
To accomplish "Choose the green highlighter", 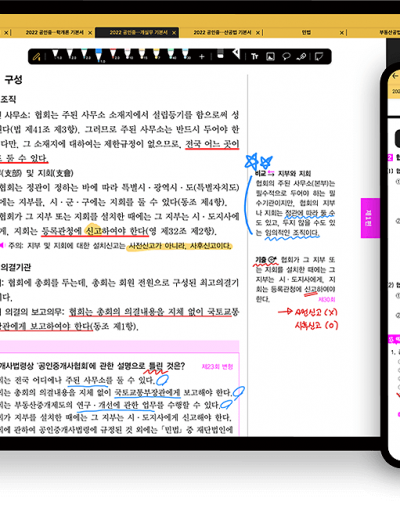I will point(171,54).
